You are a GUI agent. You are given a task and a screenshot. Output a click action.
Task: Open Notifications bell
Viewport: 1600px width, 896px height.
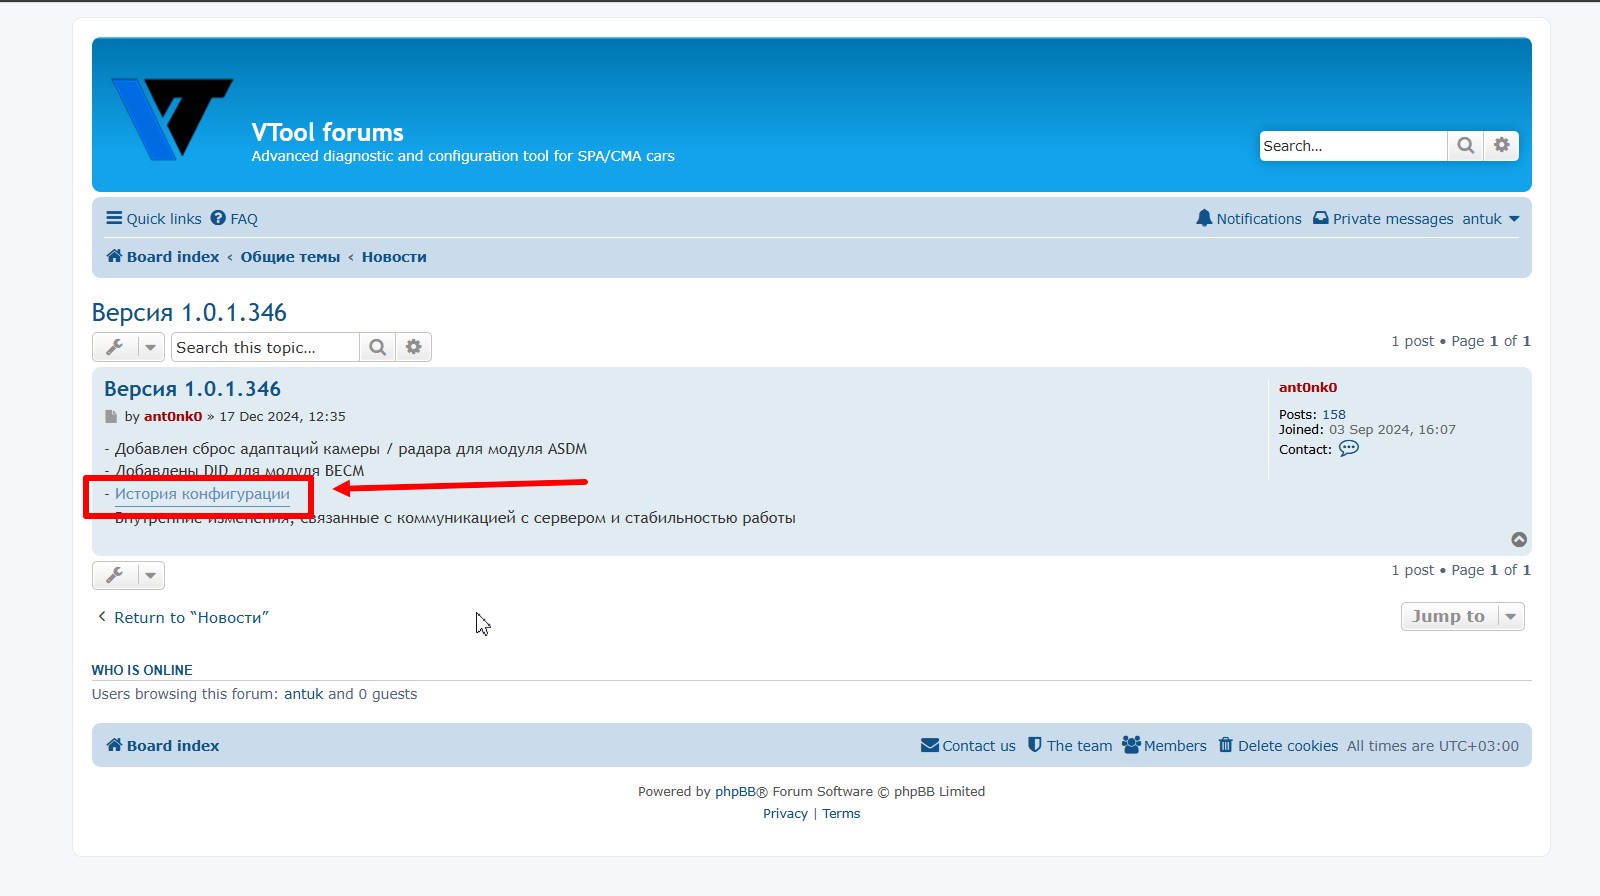[1249, 219]
